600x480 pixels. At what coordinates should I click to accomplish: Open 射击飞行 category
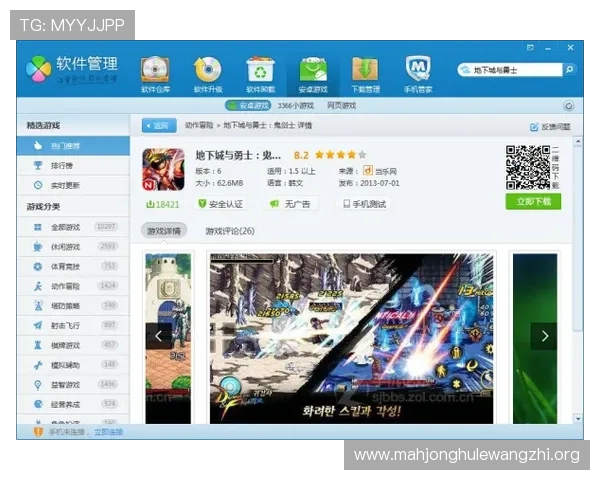click(x=73, y=325)
